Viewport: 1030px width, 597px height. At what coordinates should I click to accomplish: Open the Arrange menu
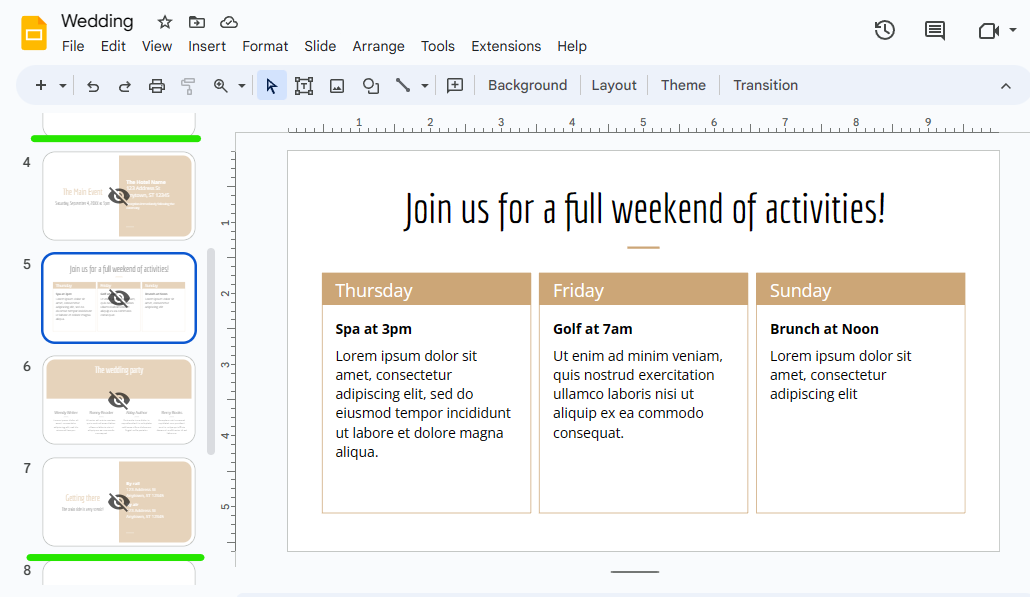[378, 47]
